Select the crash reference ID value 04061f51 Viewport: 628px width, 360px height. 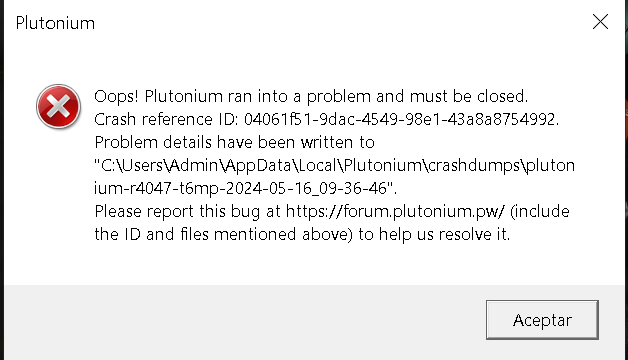401,119
